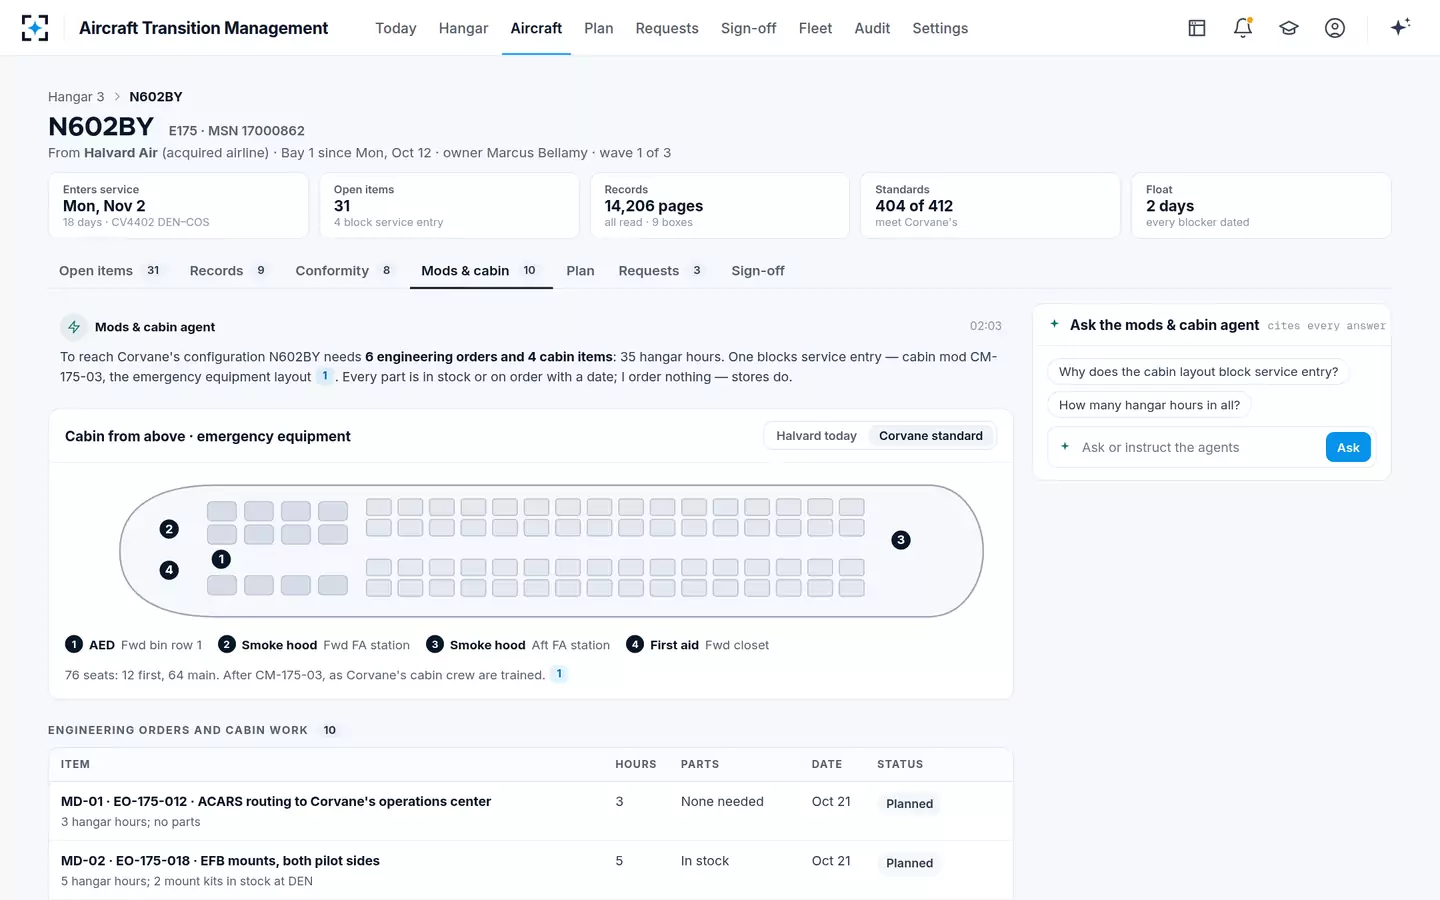Click the Aft FA station smoke hood legend badge
Image resolution: width=1440 pixels, height=900 pixels.
click(x=435, y=645)
